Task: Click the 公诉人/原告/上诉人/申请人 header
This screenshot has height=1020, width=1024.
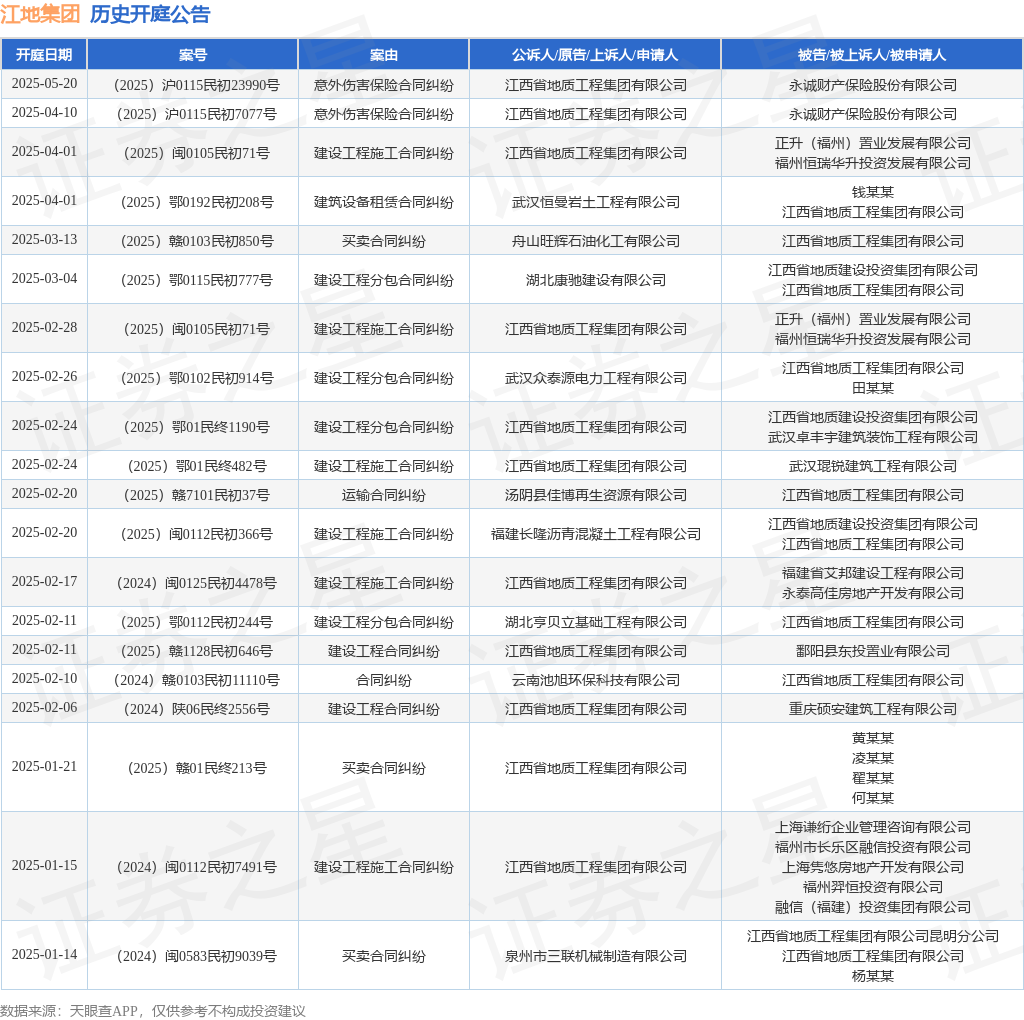Action: tap(595, 55)
